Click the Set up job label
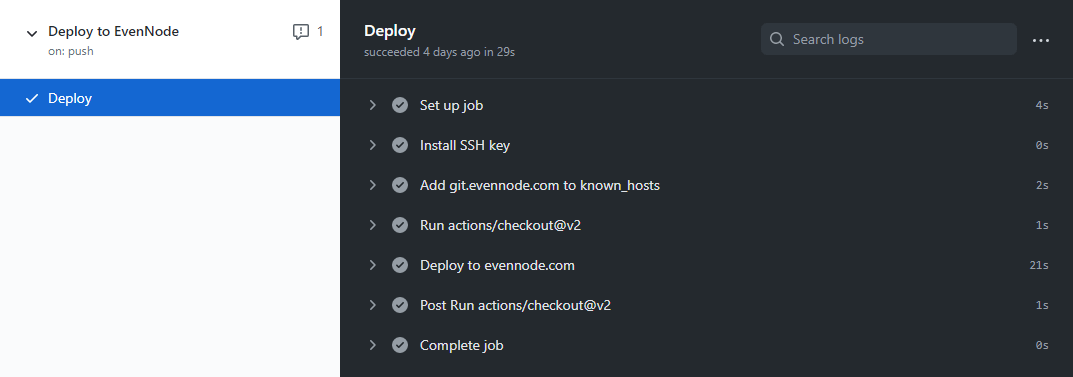Viewport: 1073px width, 377px height. [452, 105]
